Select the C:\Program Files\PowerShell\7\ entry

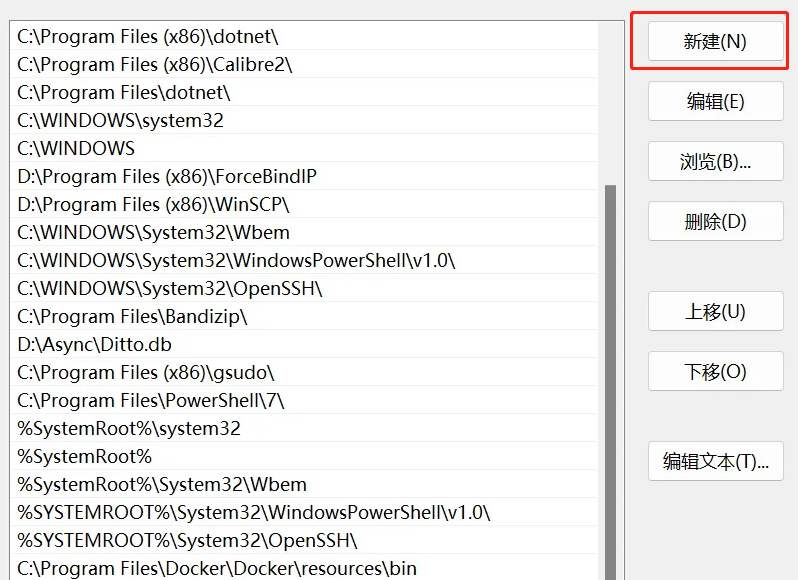click(151, 401)
